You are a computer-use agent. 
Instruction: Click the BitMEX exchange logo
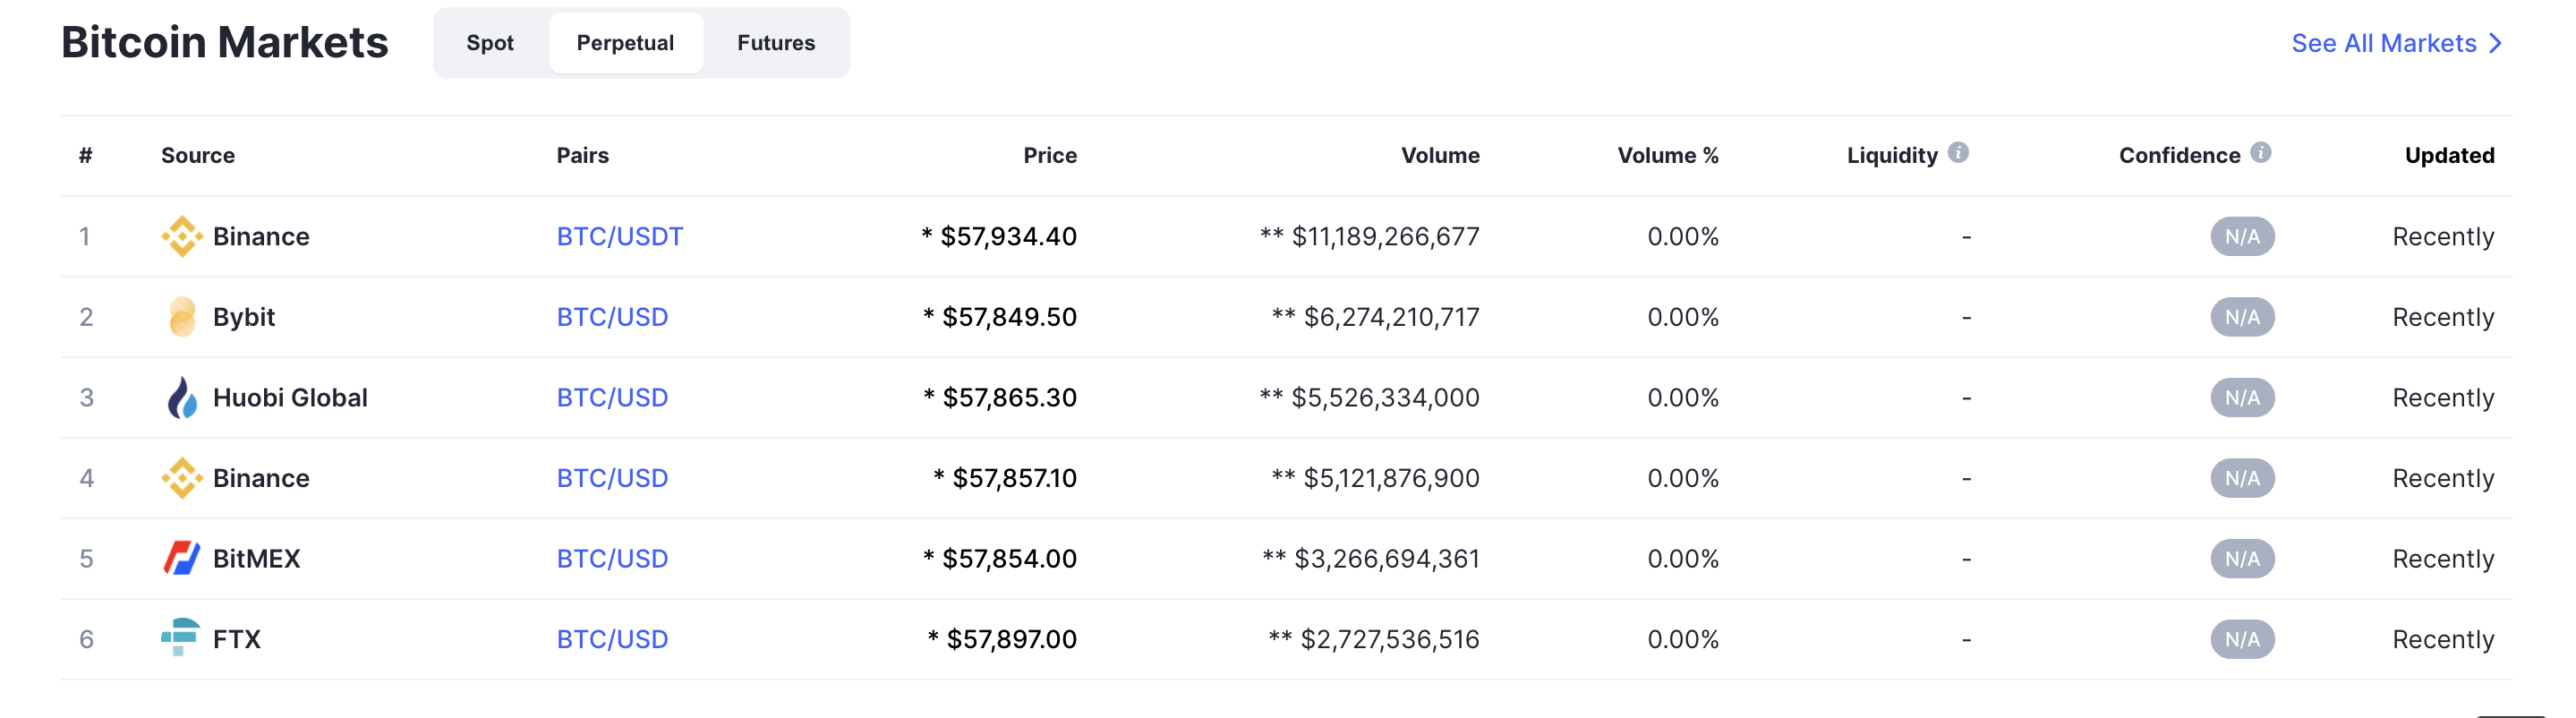[x=181, y=558]
